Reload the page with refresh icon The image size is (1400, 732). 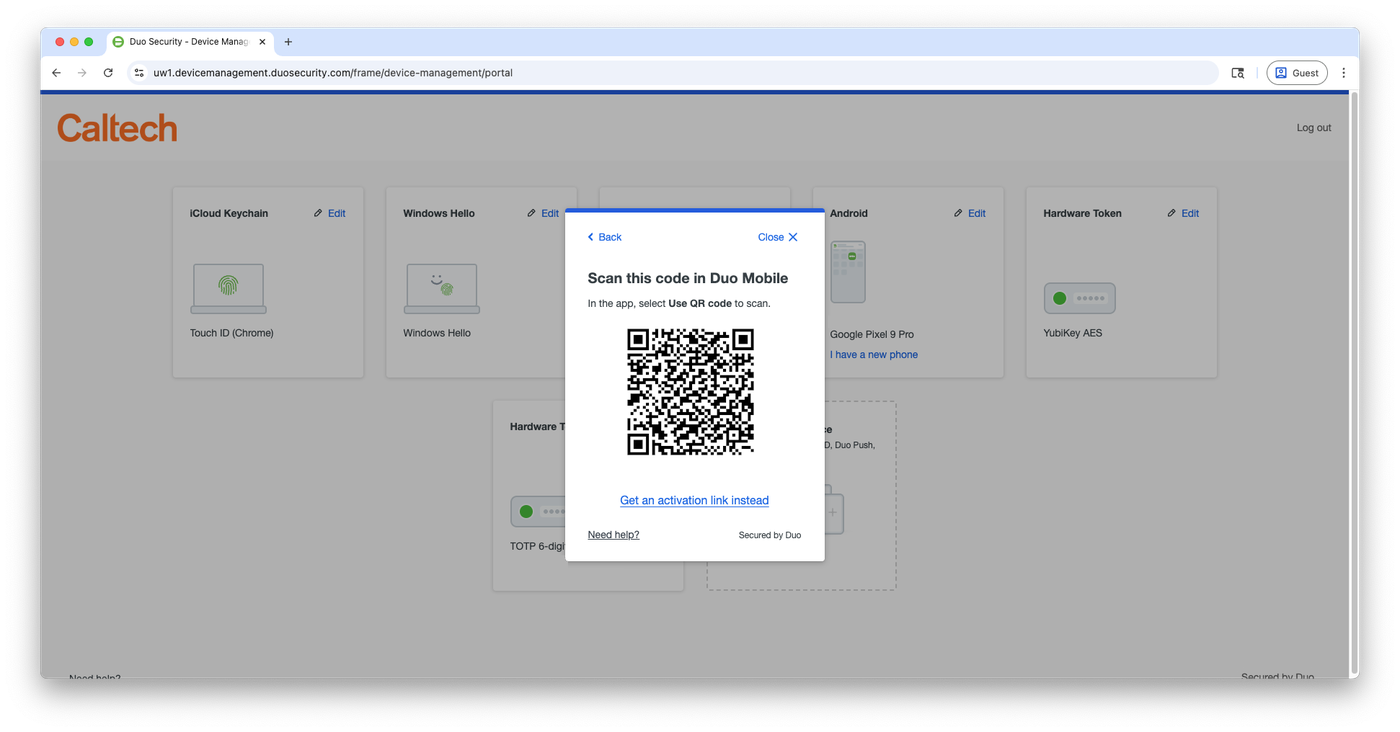point(108,73)
